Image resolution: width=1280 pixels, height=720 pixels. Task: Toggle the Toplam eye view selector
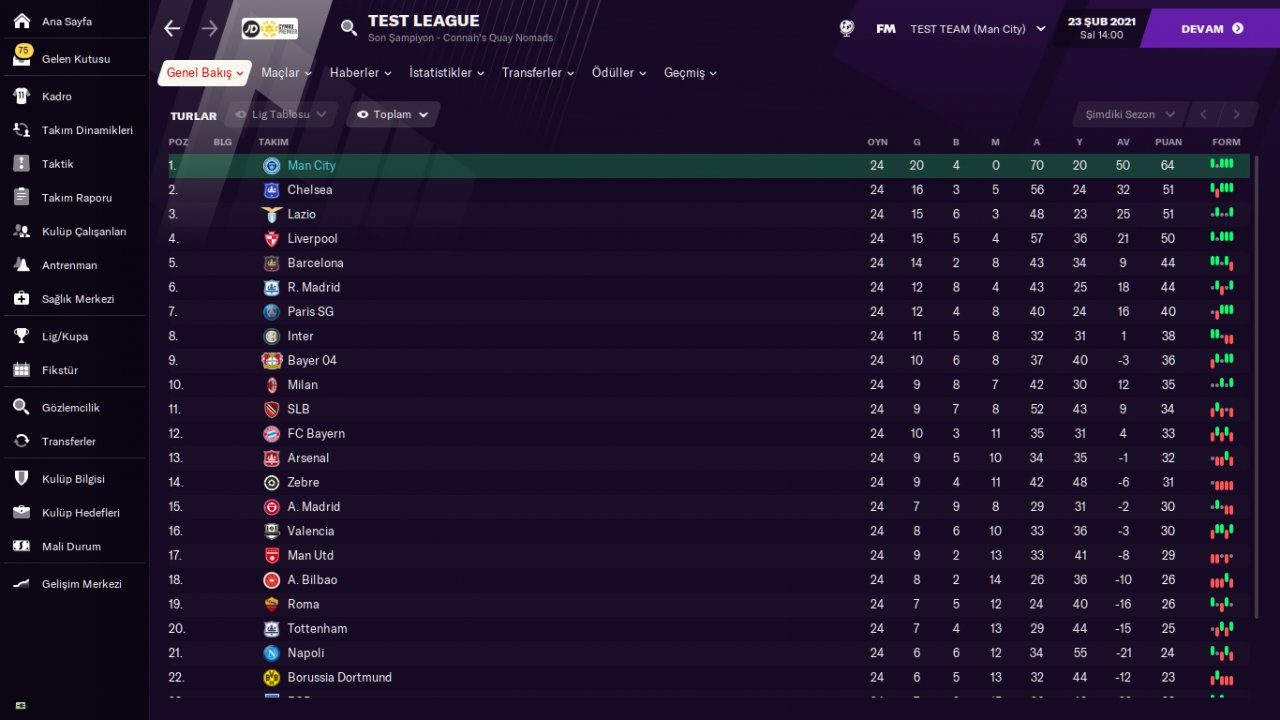pyautogui.click(x=393, y=115)
